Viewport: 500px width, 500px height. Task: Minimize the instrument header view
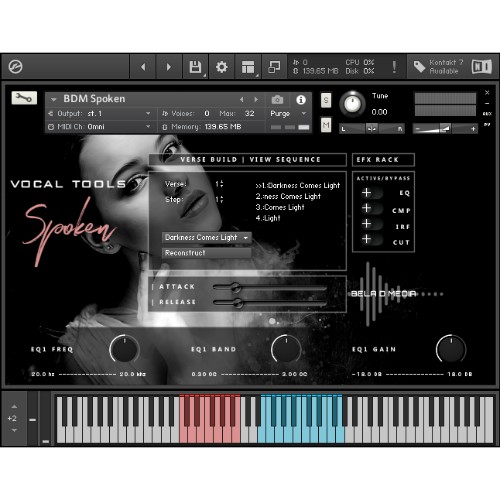click(487, 104)
